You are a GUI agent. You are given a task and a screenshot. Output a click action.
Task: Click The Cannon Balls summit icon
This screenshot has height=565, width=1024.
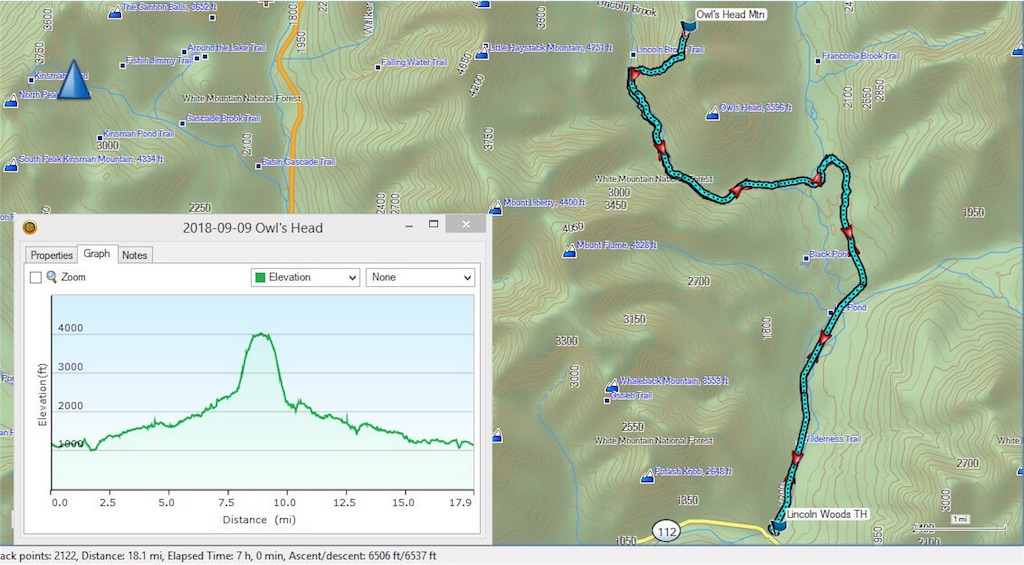(x=115, y=12)
